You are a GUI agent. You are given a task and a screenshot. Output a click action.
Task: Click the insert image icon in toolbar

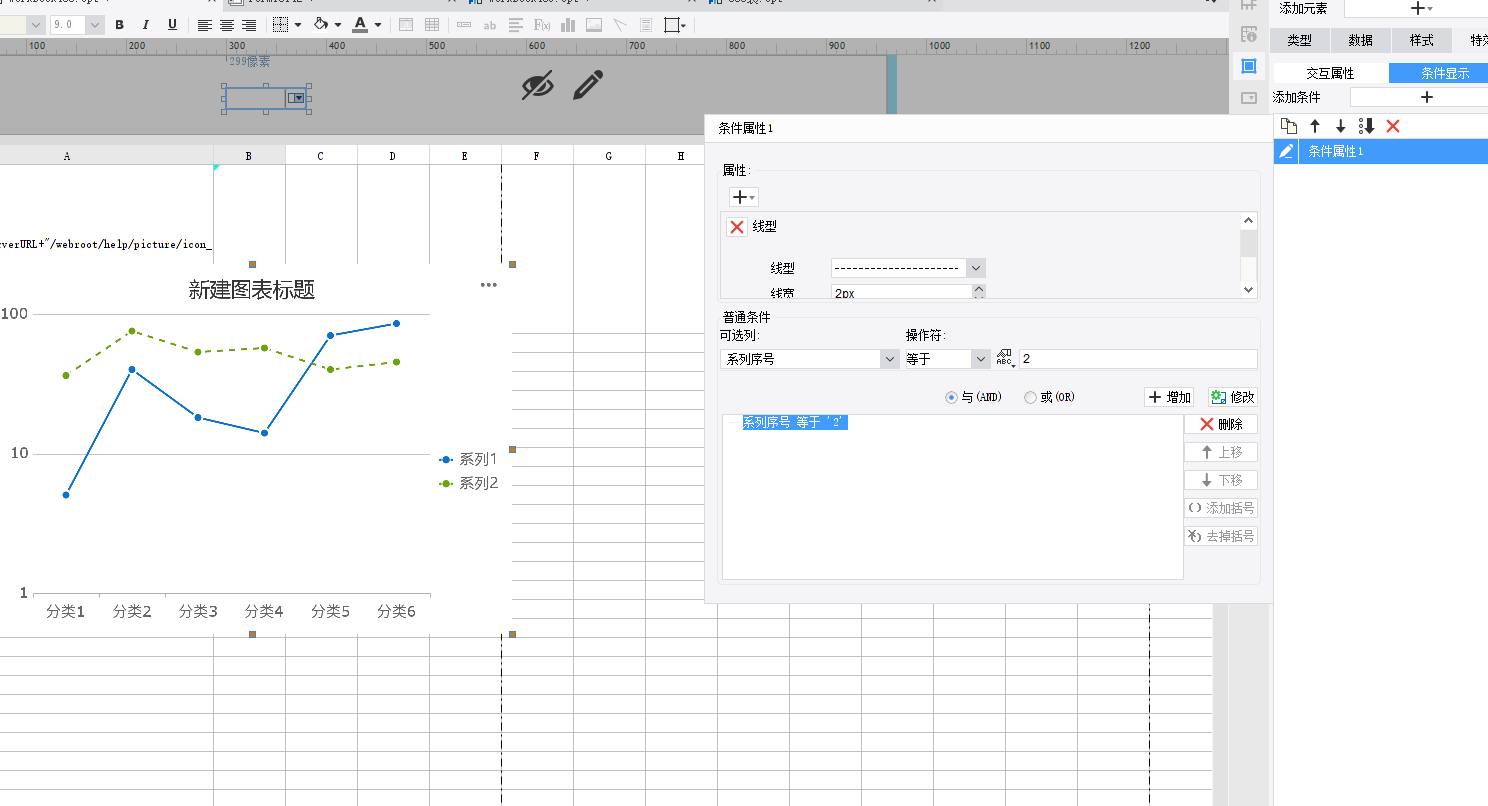click(594, 25)
